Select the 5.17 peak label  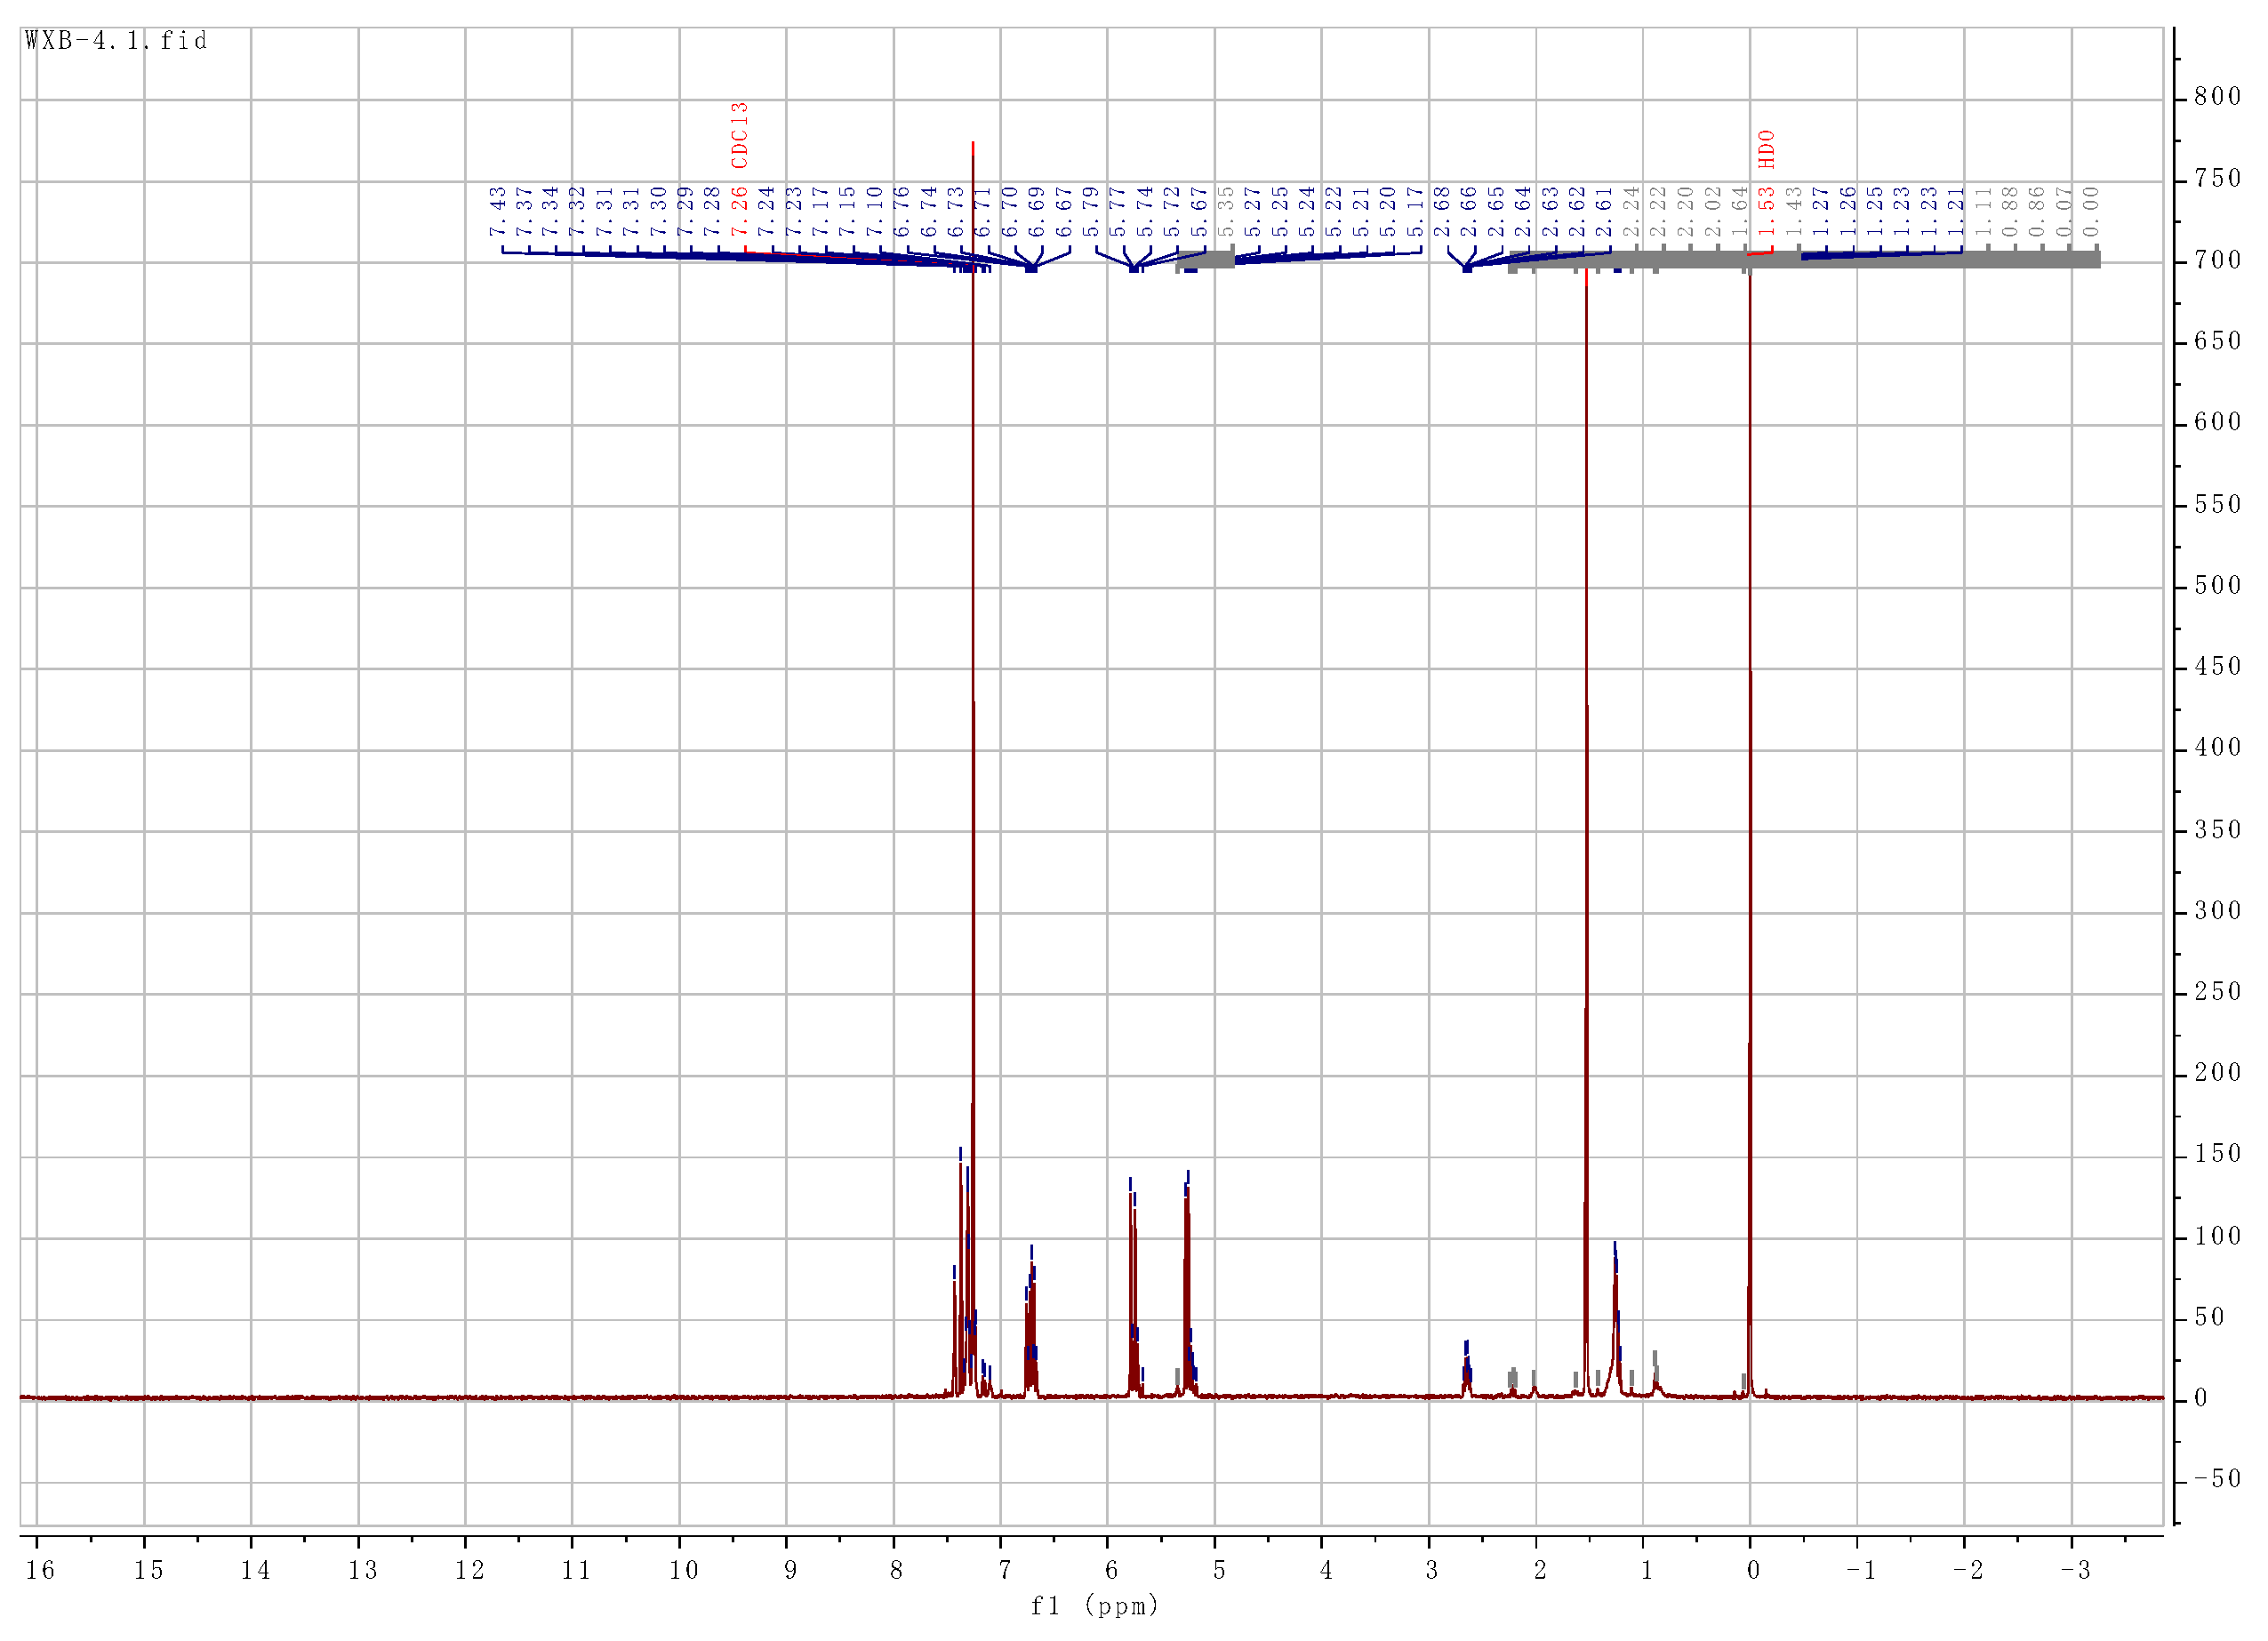click(1415, 211)
